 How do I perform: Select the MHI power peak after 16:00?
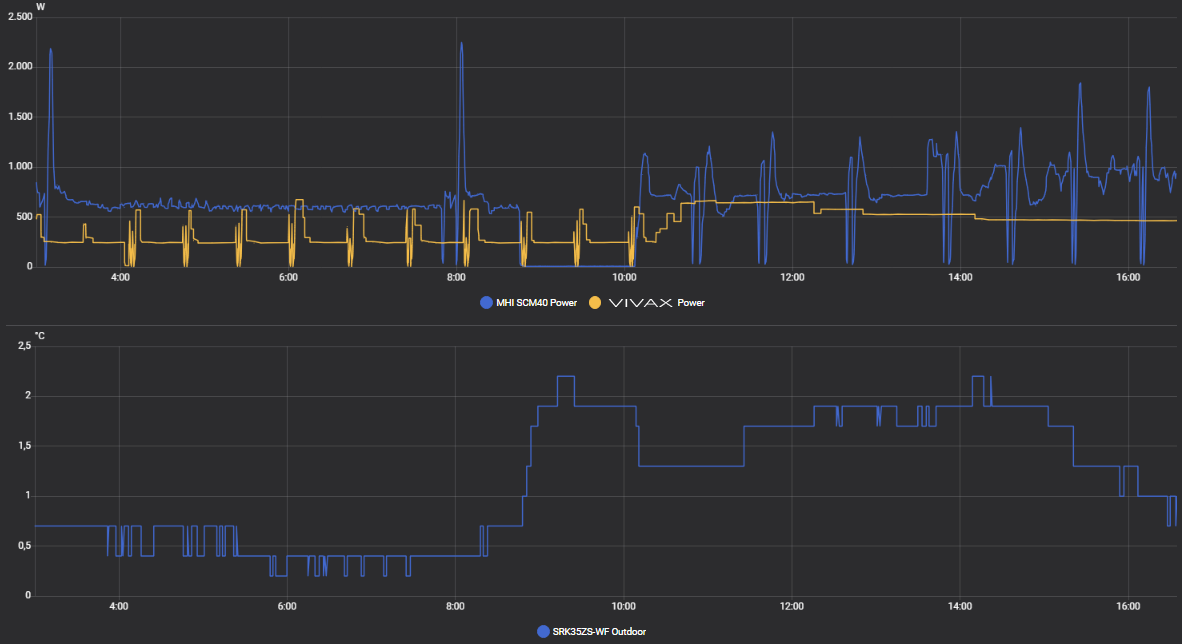point(1149,88)
